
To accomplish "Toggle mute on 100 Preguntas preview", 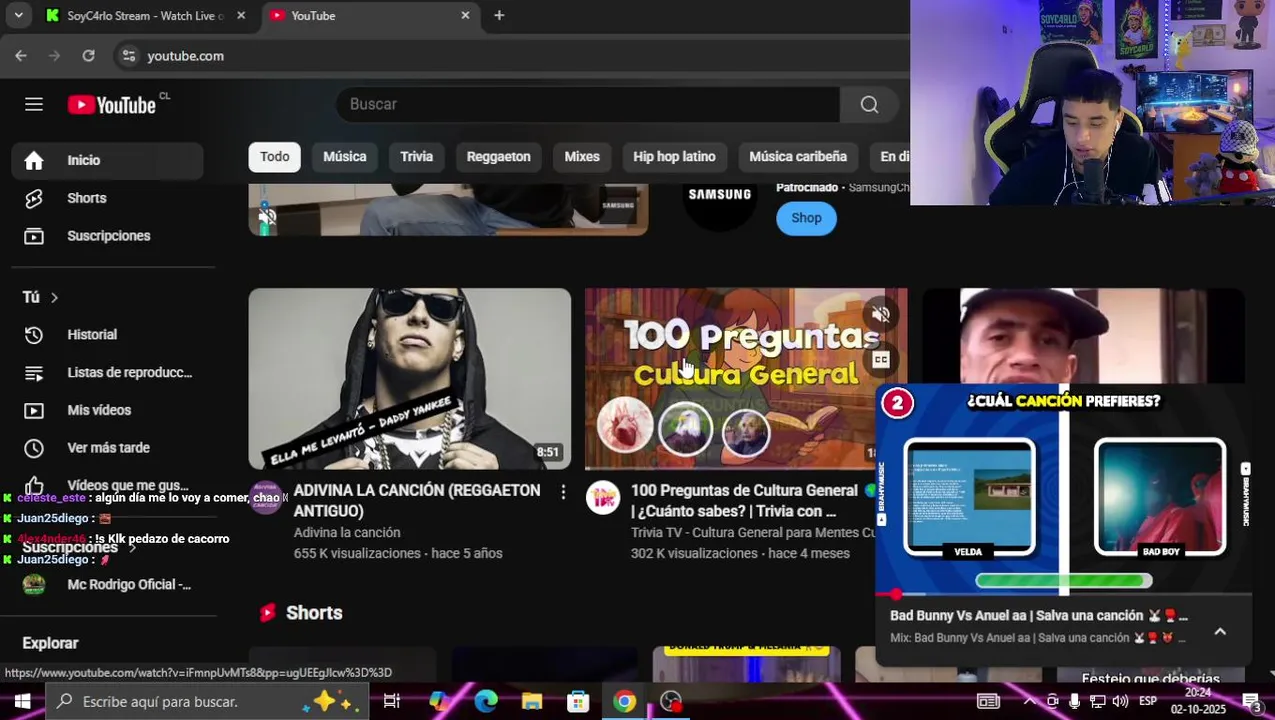I will (881, 314).
